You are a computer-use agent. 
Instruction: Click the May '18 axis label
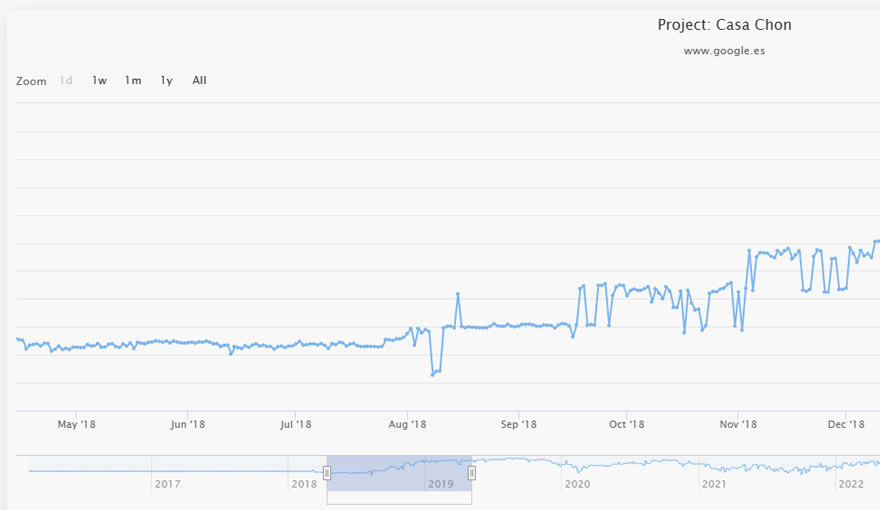pyautogui.click(x=77, y=425)
